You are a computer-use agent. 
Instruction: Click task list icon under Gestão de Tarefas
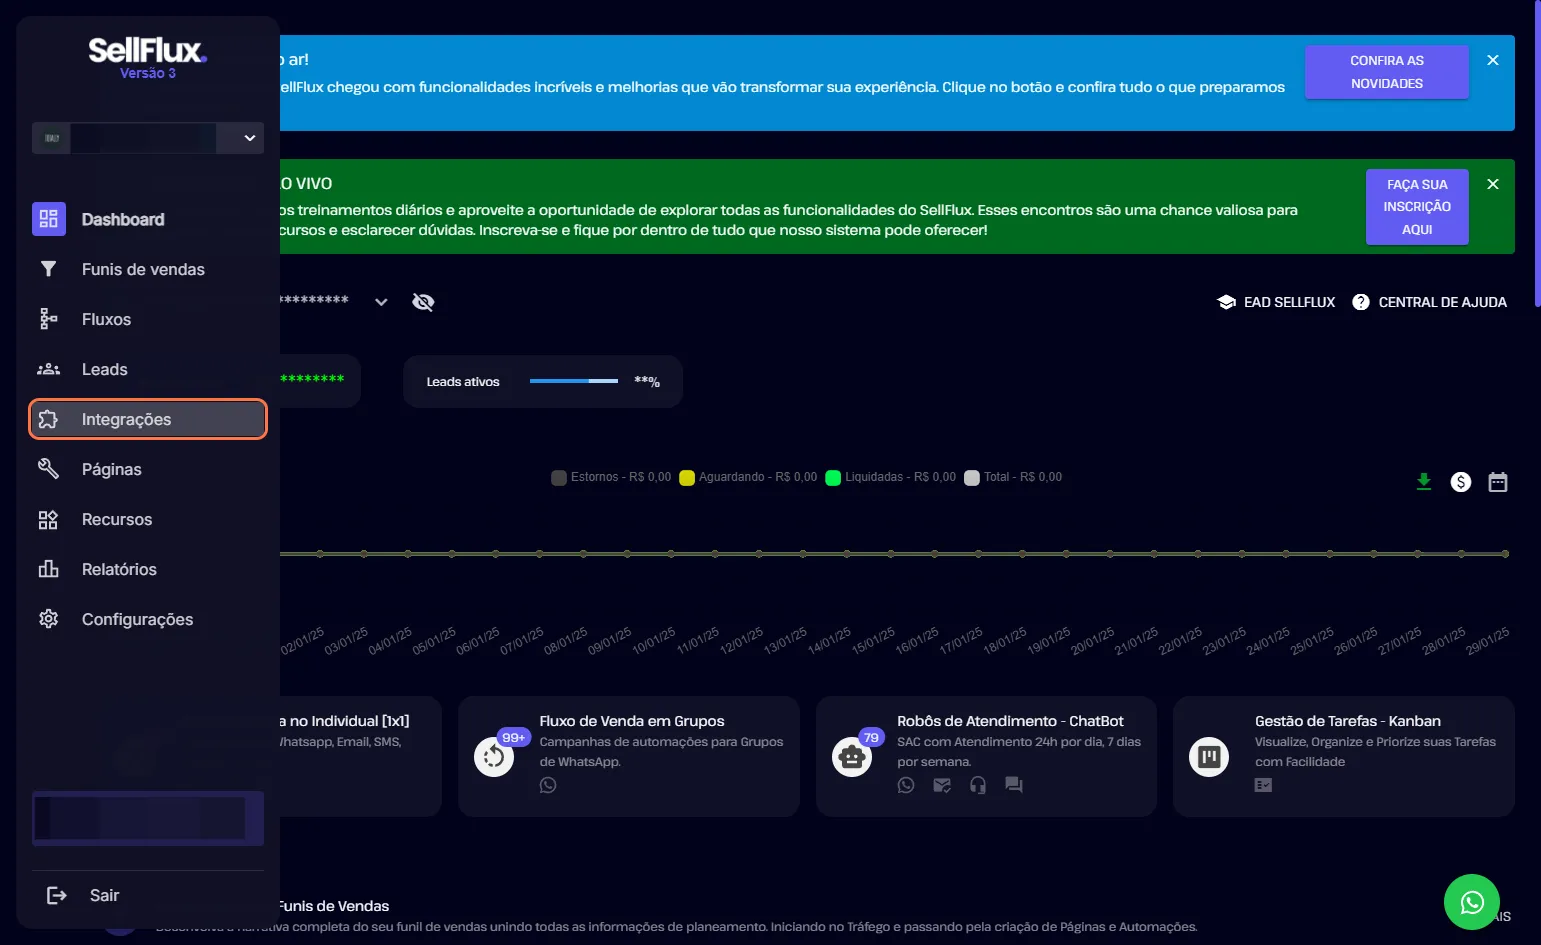(x=1264, y=785)
